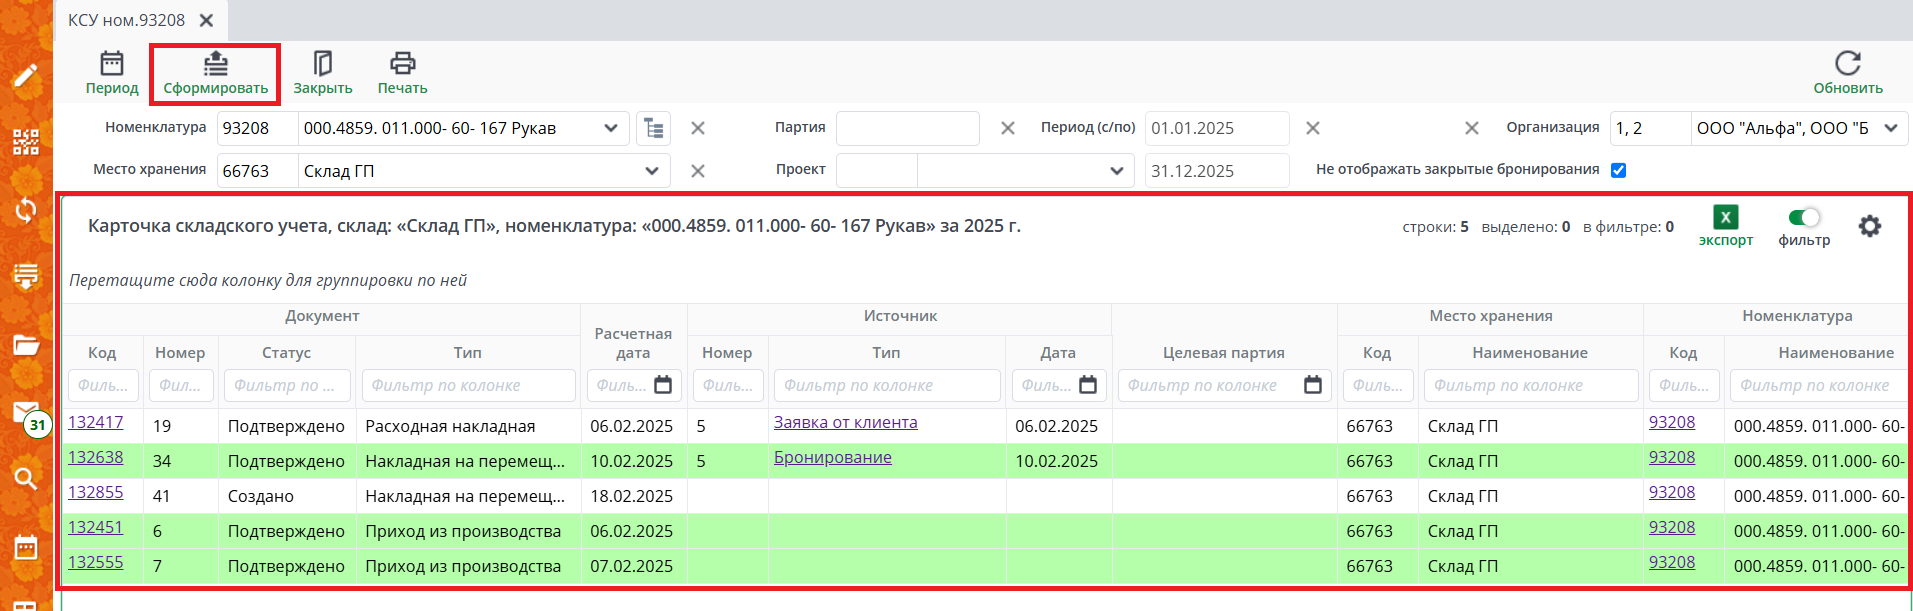Viewport: 1913px width, 611px height.
Task: Open the Организация dropdown list
Action: (x=1890, y=128)
